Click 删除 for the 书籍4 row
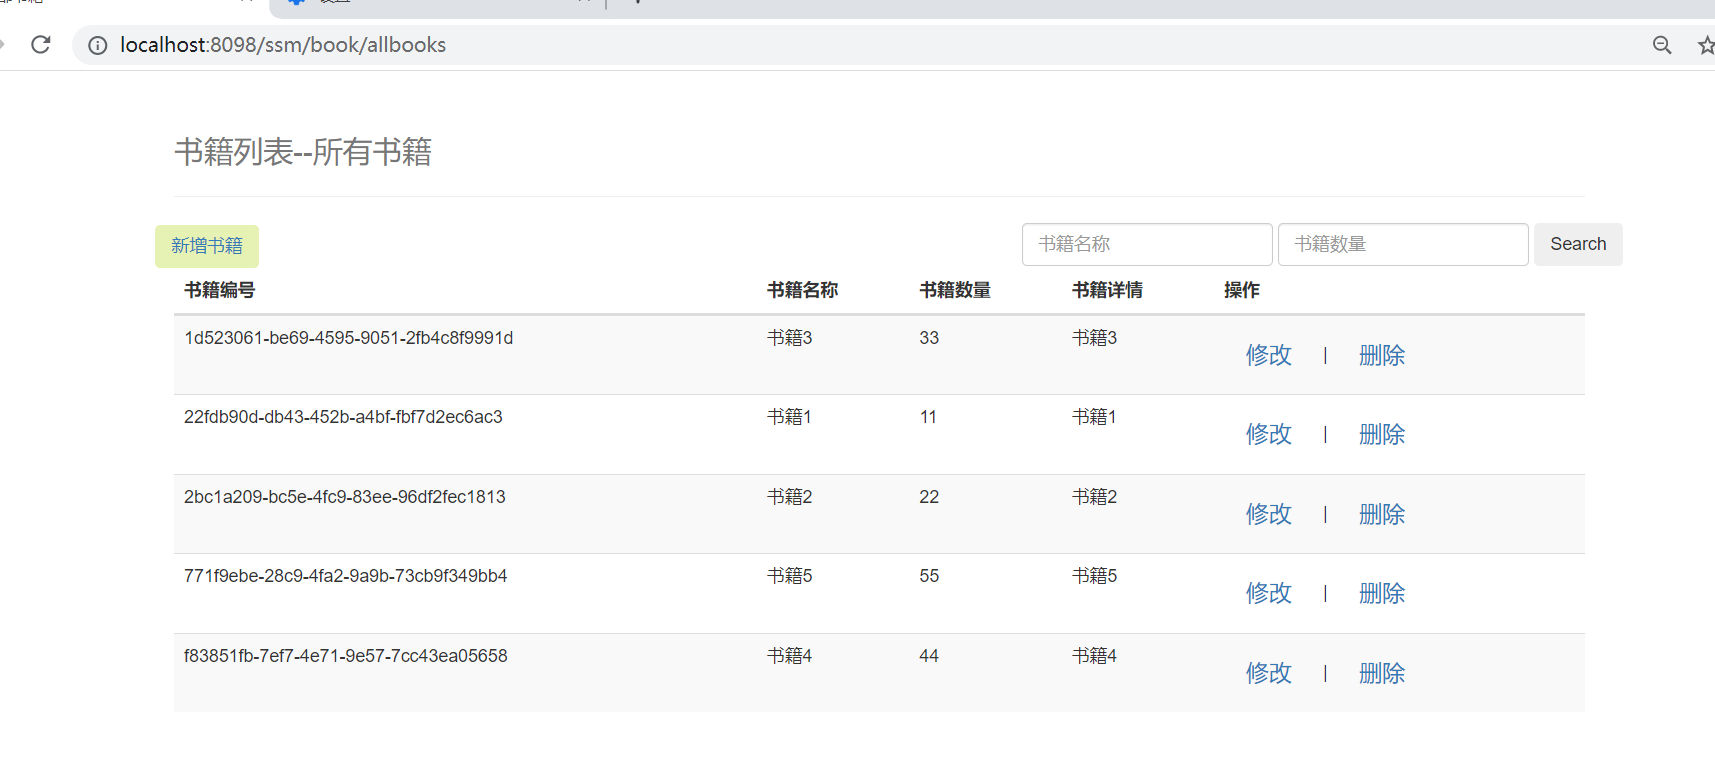Screen dimensions: 1715x774 pyautogui.click(x=1382, y=673)
